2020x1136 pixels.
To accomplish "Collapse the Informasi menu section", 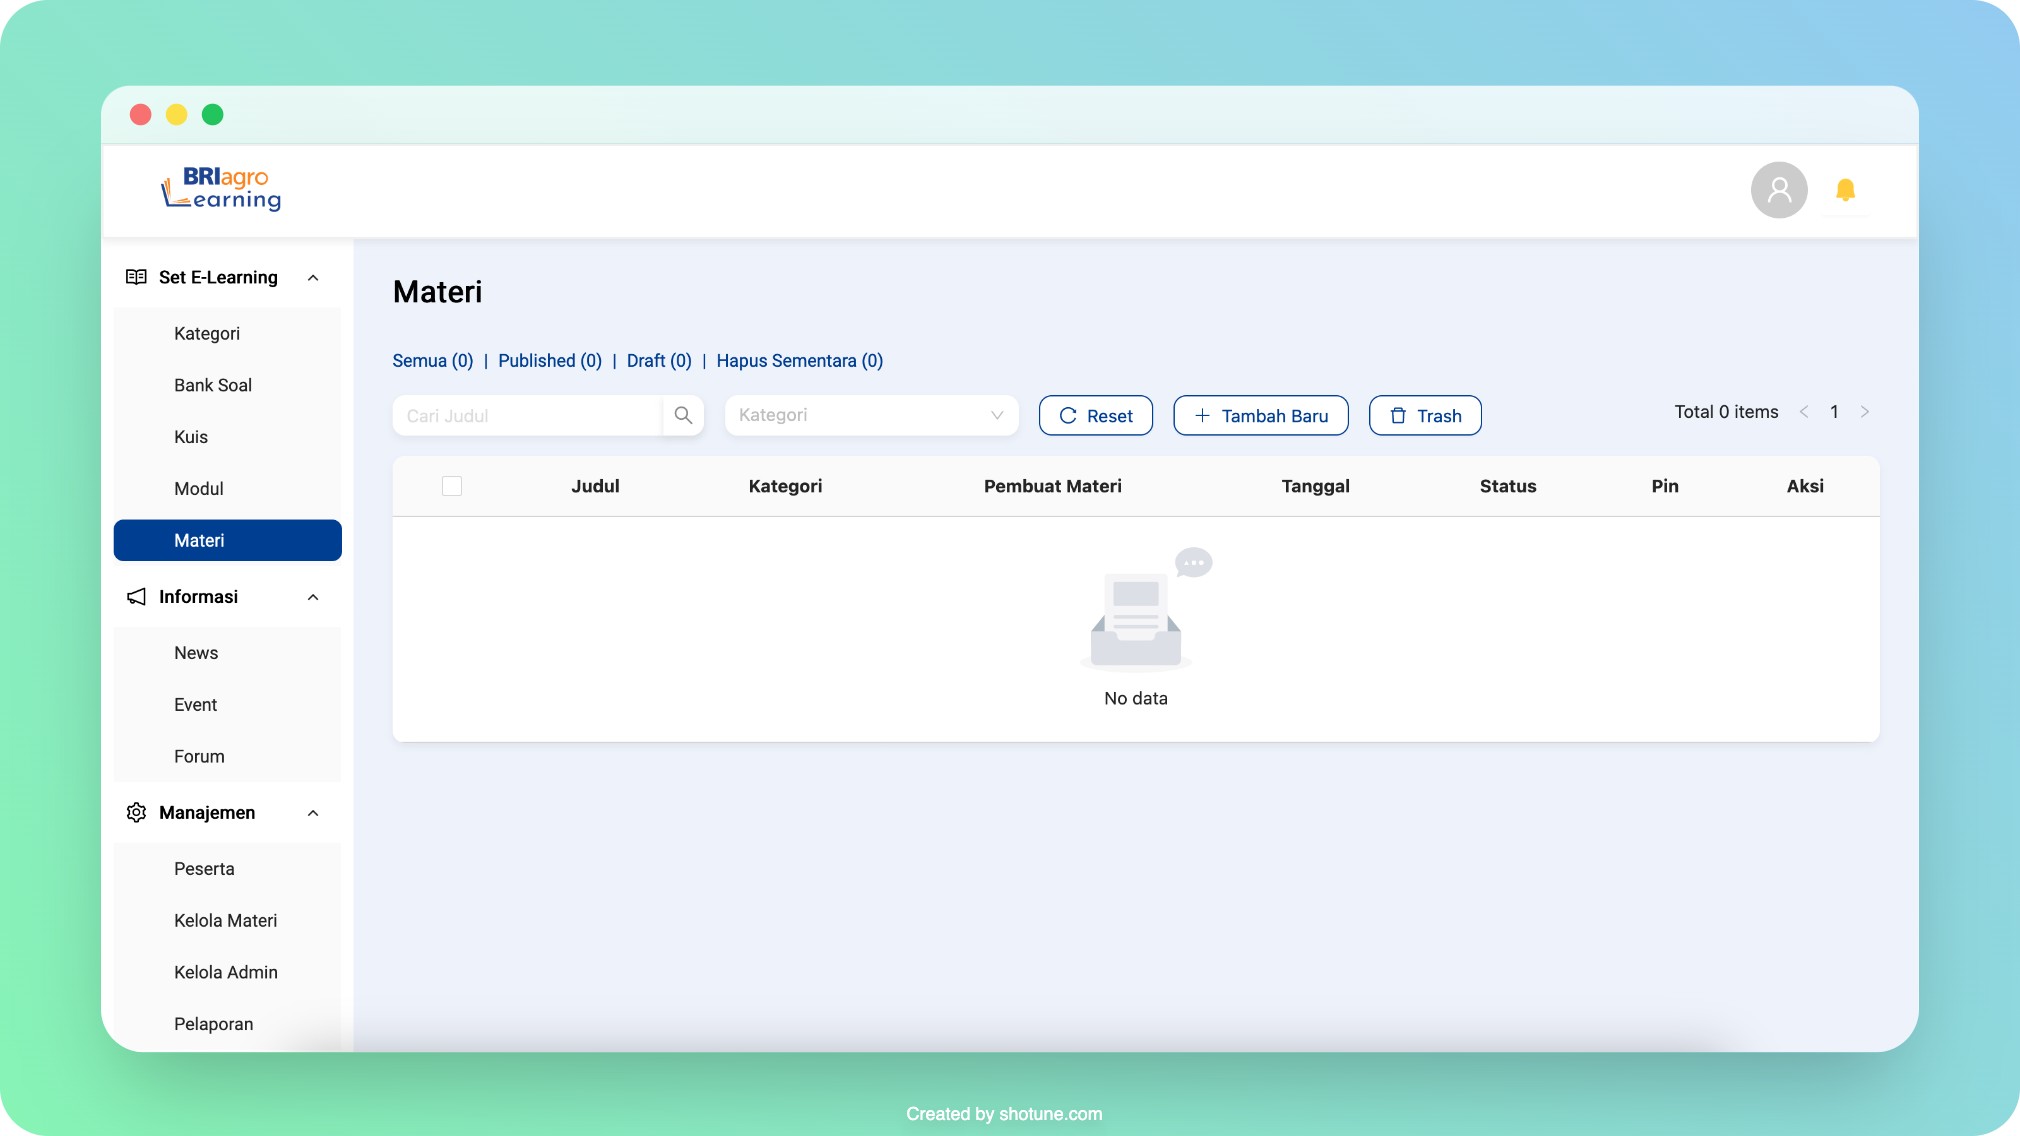I will point(315,596).
